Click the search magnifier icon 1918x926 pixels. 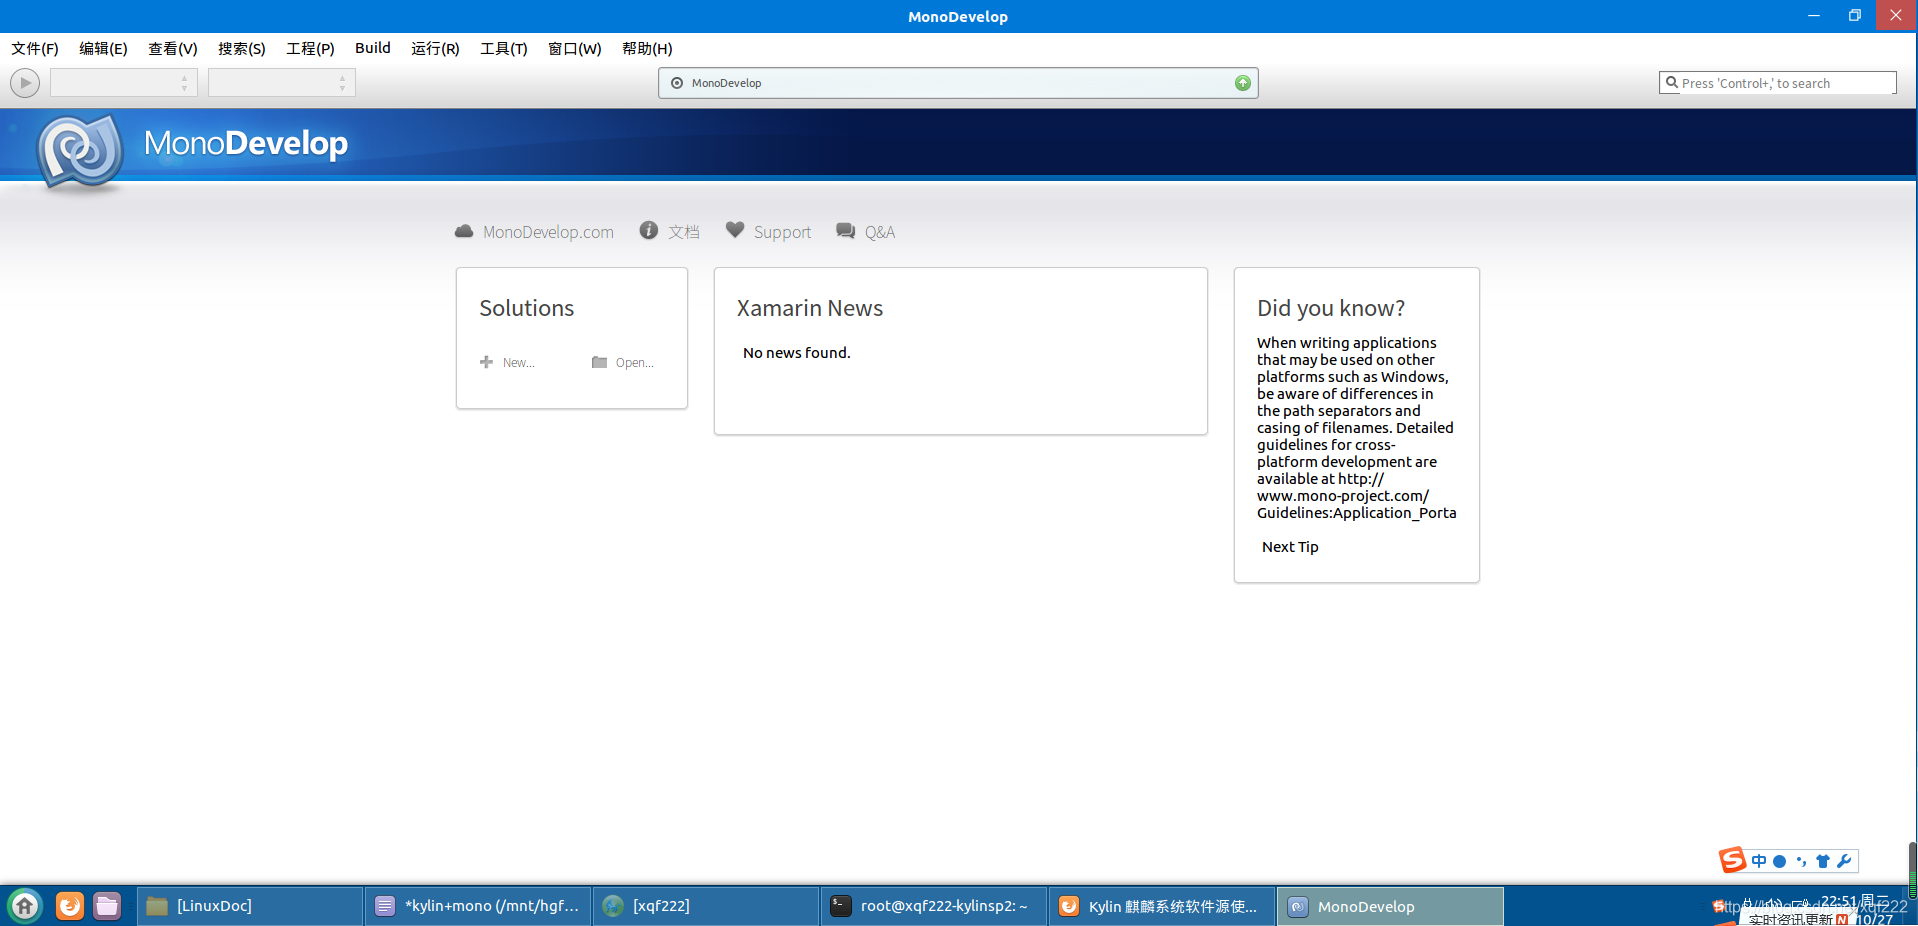click(1671, 83)
